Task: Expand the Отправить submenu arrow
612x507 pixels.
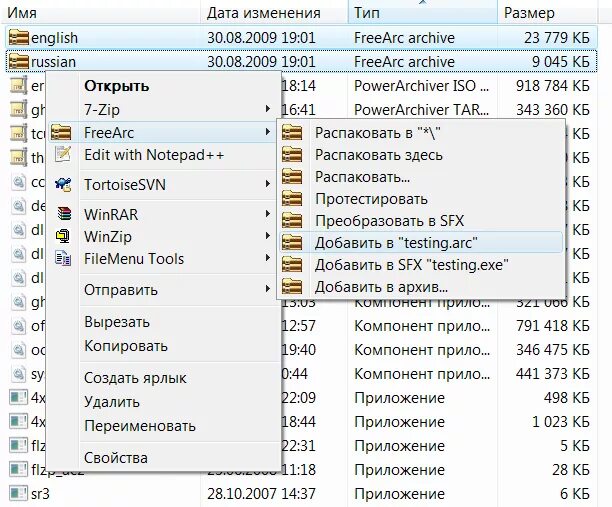Action: 268,289
